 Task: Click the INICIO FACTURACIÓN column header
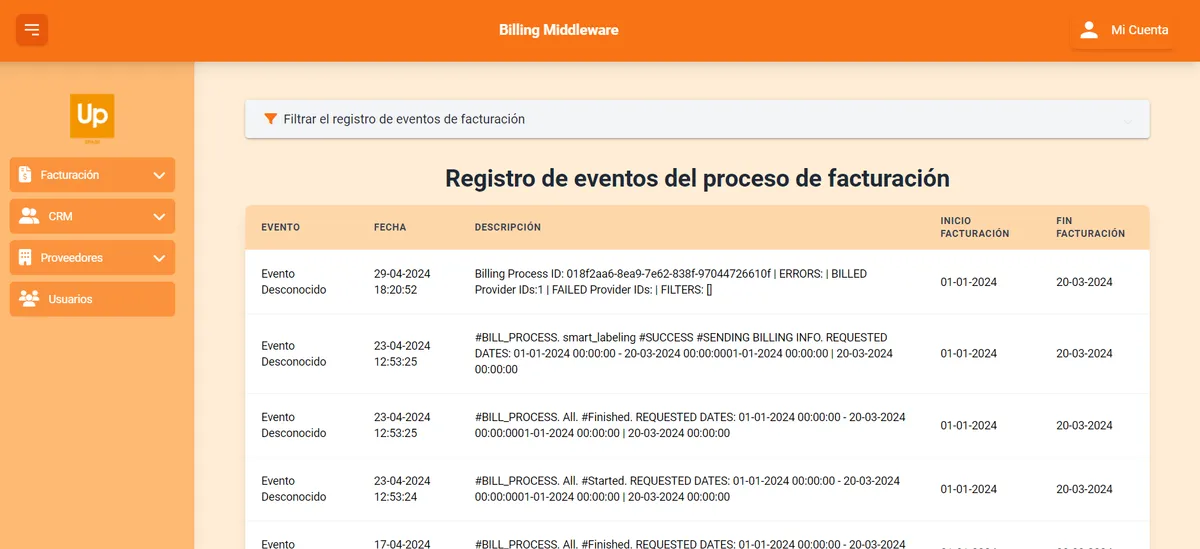tap(975, 227)
